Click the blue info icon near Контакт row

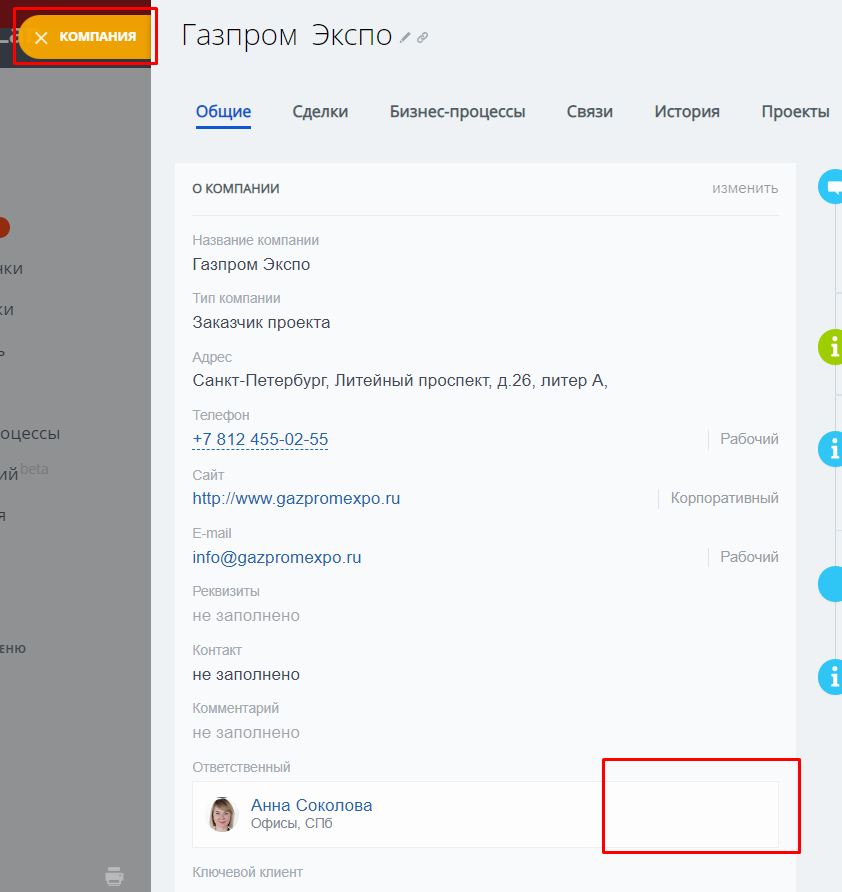[831, 677]
